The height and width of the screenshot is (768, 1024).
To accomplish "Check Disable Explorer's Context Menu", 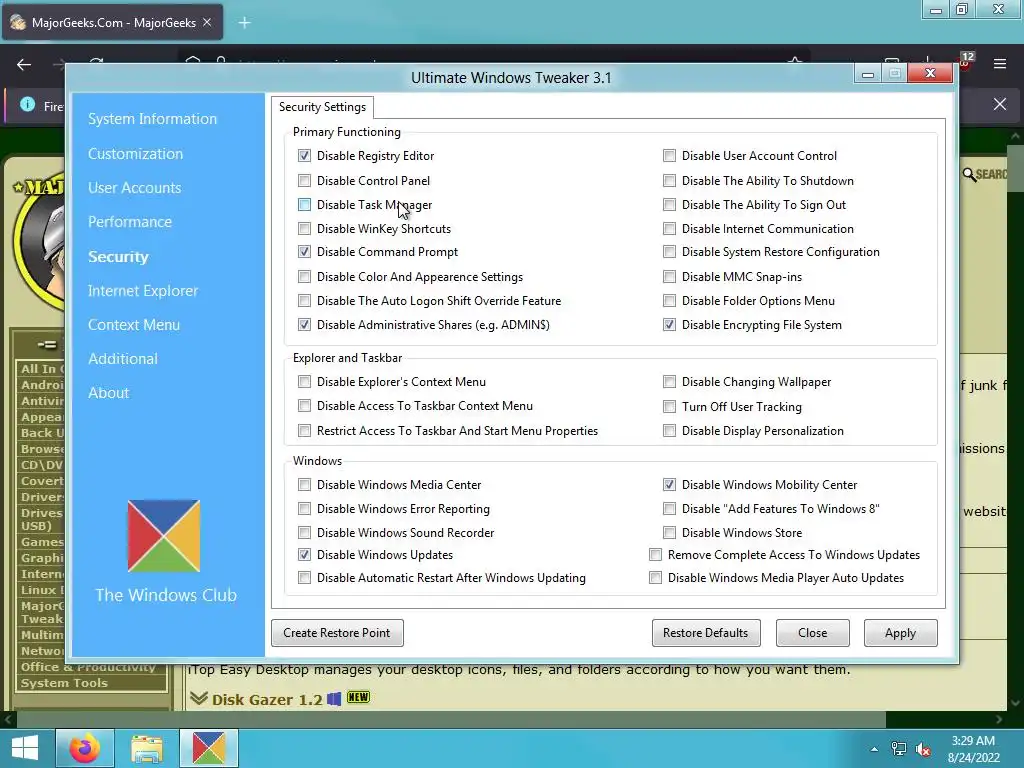I will (x=304, y=381).
